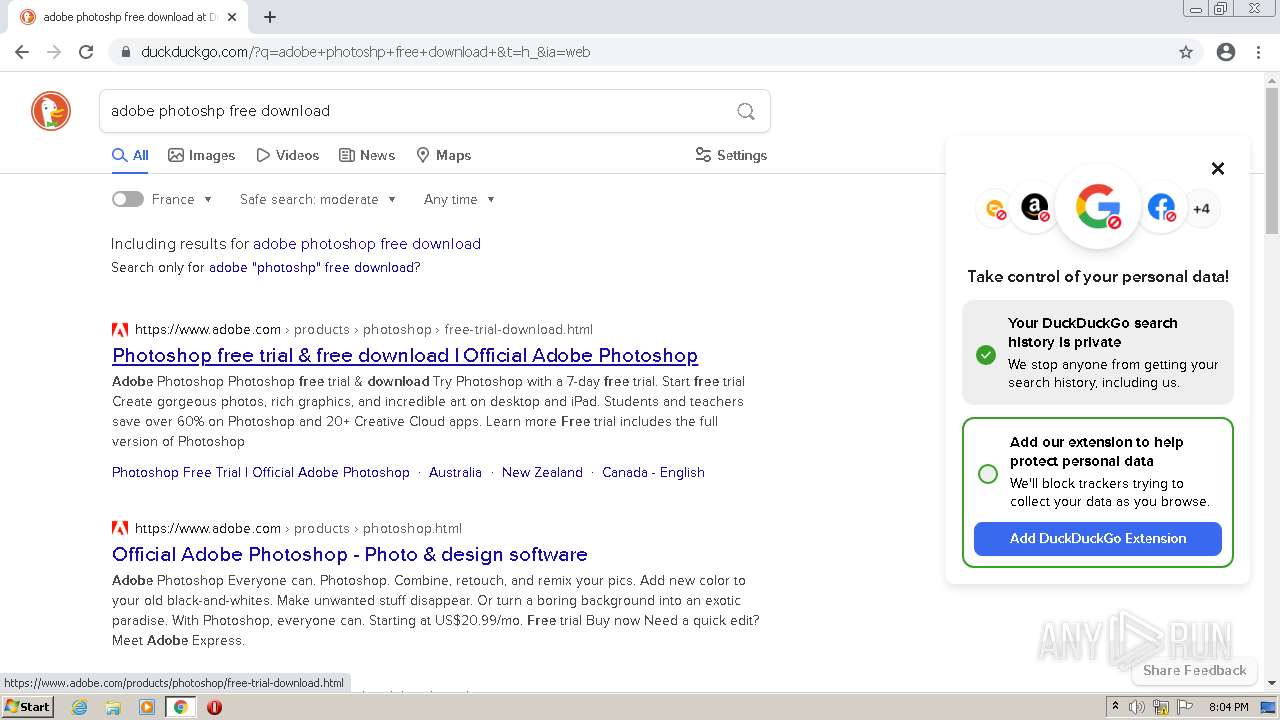Open the Chrome three-dot menu
Screen dimensions: 1280x720
1259,52
